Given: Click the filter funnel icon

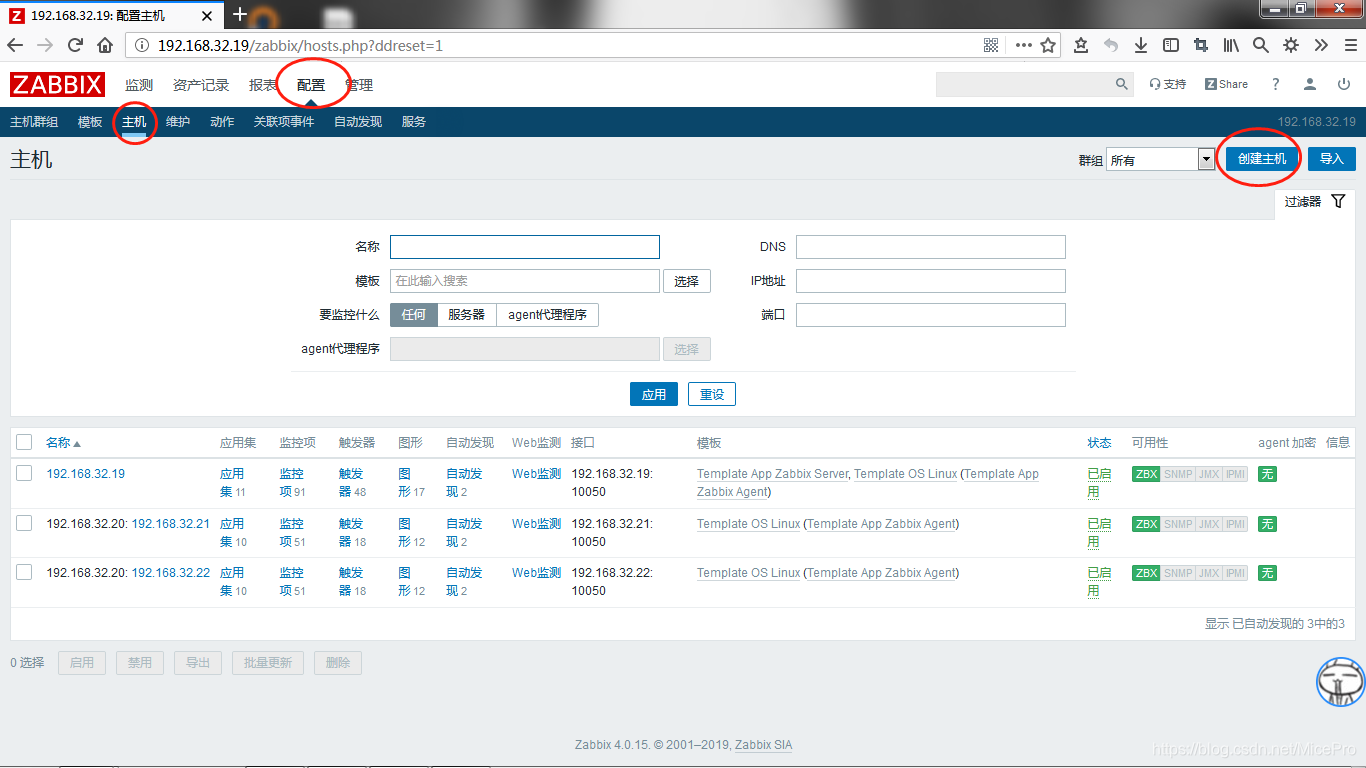Looking at the screenshot, I should click(1339, 201).
